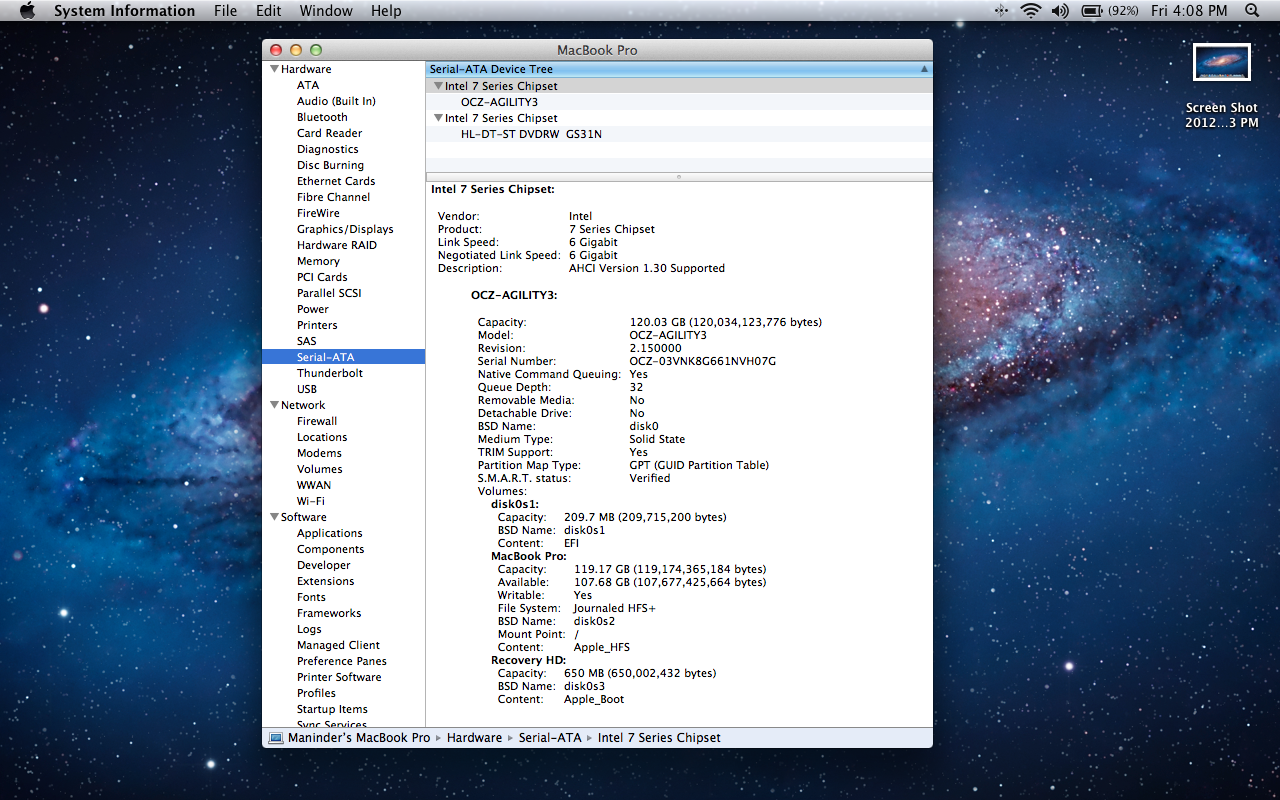This screenshot has width=1280, height=800.
Task: Select Power in the sidebar
Action: click(x=312, y=309)
